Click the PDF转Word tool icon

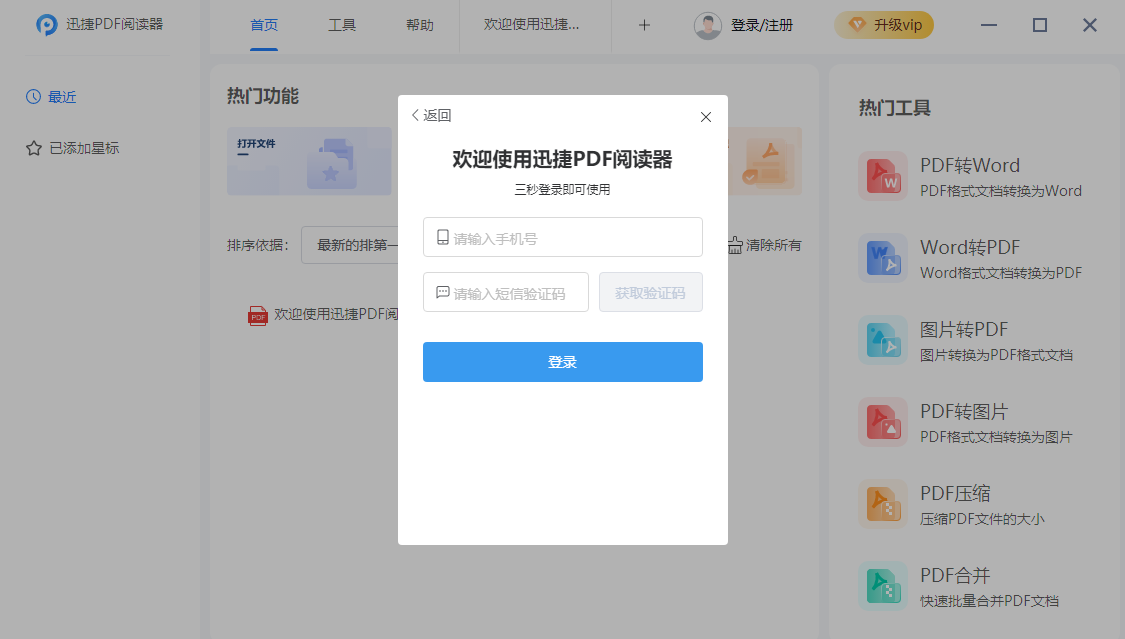coord(883,176)
